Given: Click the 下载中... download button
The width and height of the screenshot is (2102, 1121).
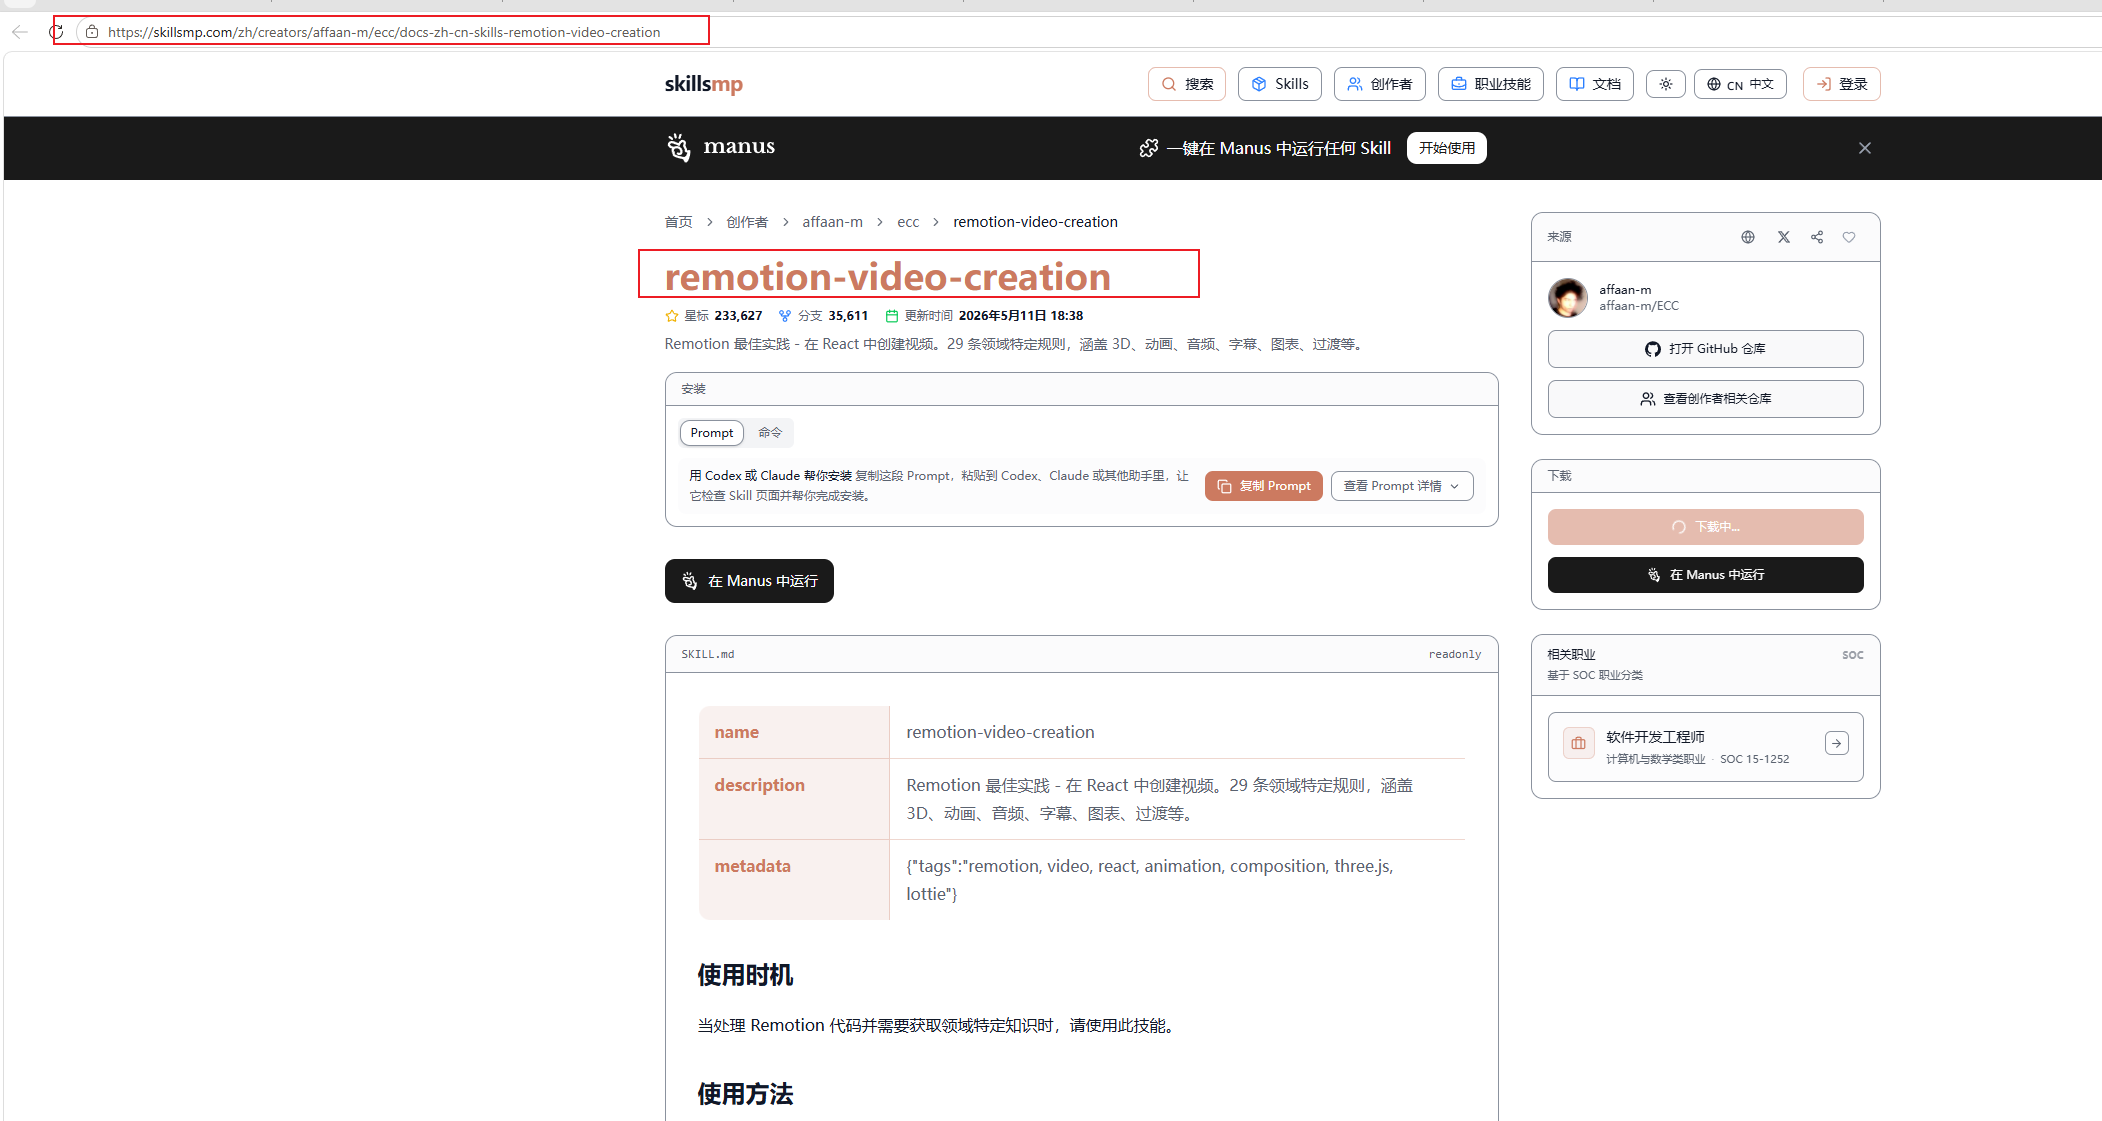Looking at the screenshot, I should click(1706, 527).
